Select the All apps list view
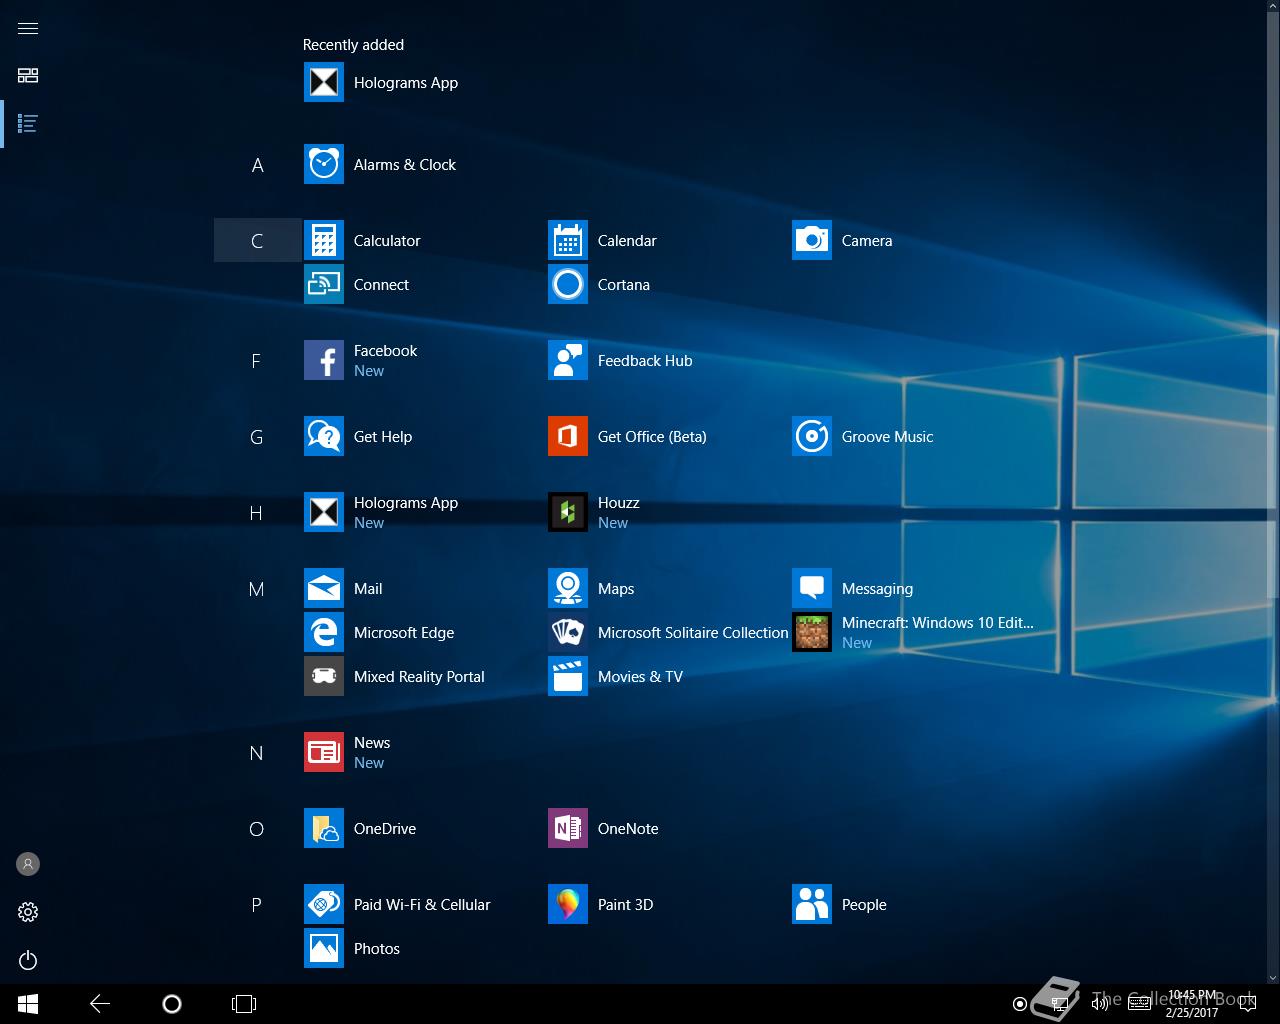Viewport: 1280px width, 1024px height. point(28,124)
